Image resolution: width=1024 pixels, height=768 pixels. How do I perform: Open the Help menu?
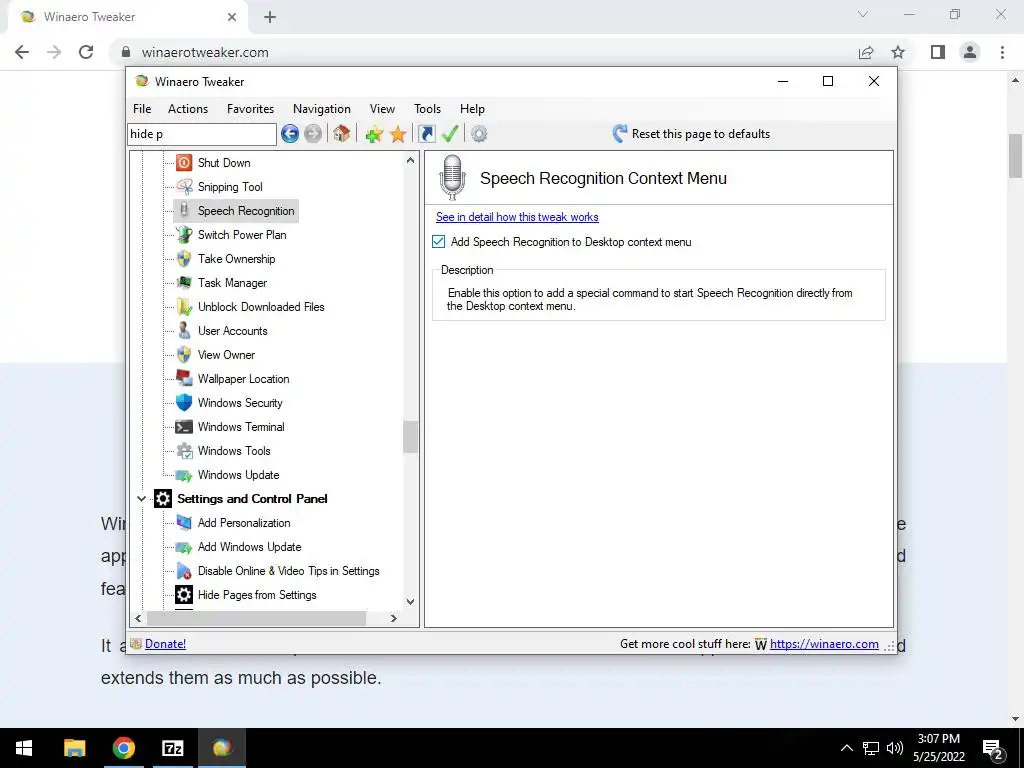point(472,109)
